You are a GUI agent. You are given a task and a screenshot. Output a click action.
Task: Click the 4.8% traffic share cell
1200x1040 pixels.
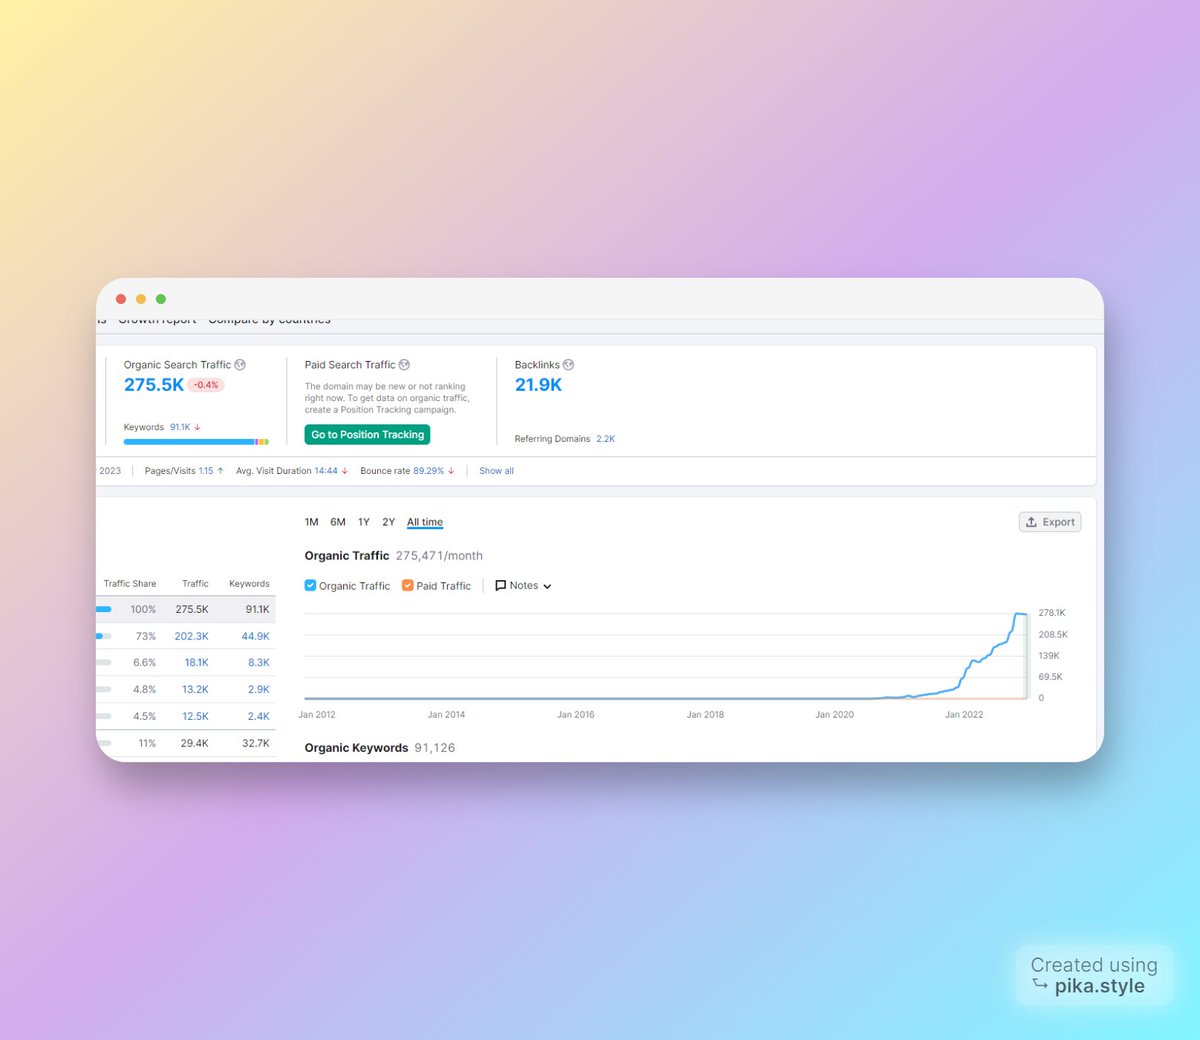pos(144,690)
